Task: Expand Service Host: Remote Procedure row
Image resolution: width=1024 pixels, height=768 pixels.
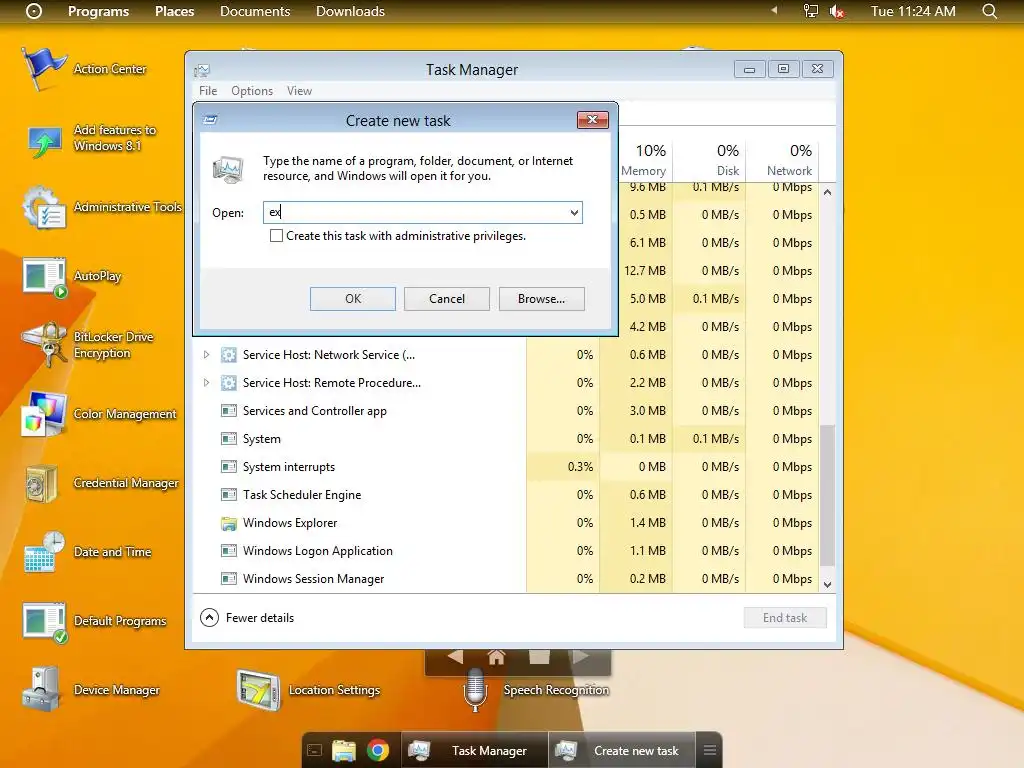Action: click(x=206, y=383)
